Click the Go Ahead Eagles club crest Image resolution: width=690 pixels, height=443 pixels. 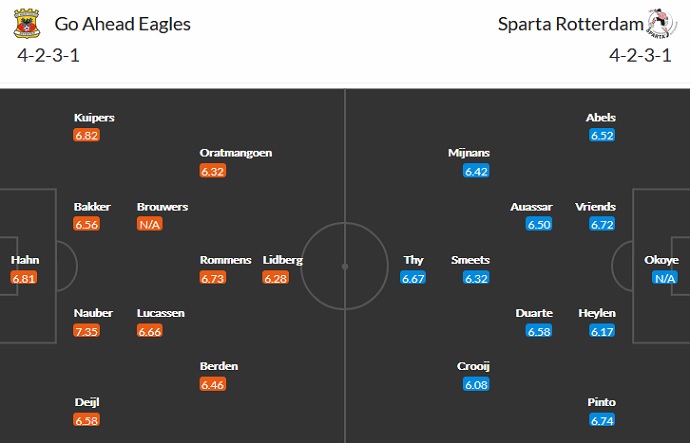26,23
